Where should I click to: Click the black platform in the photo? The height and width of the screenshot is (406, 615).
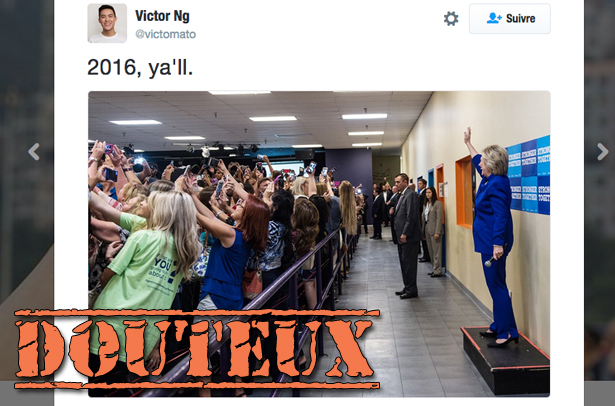point(505,360)
